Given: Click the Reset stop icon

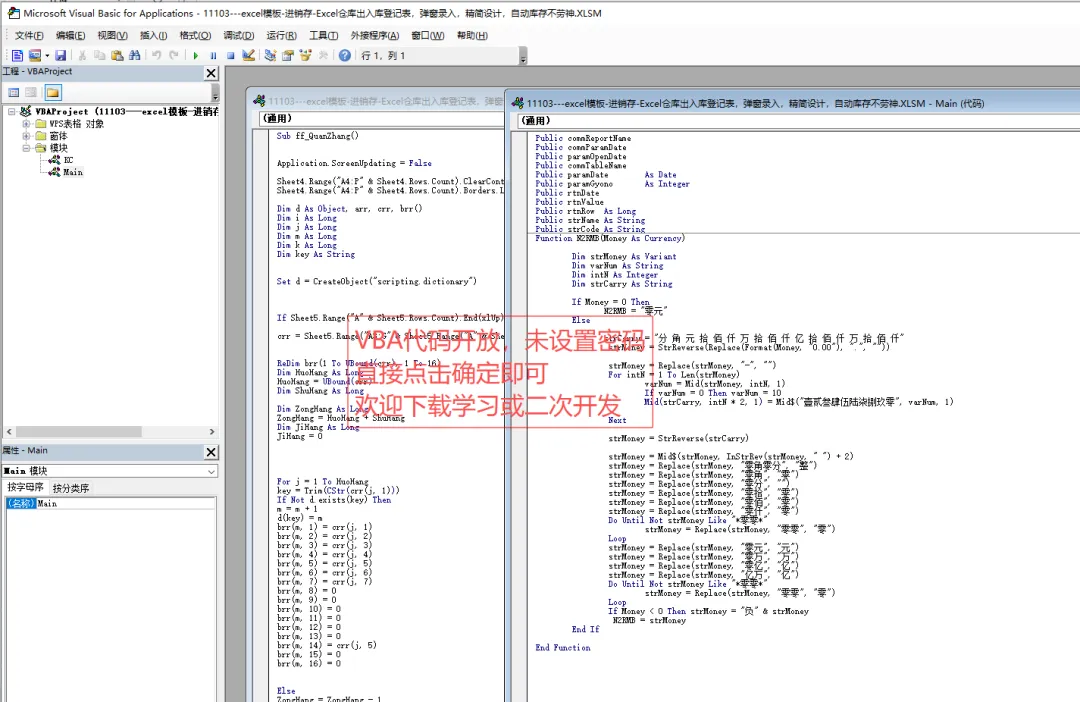Looking at the screenshot, I should point(231,55).
